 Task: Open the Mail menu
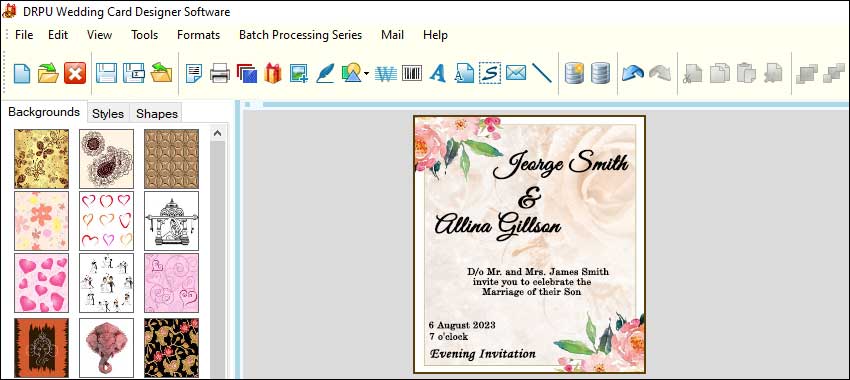click(x=392, y=35)
